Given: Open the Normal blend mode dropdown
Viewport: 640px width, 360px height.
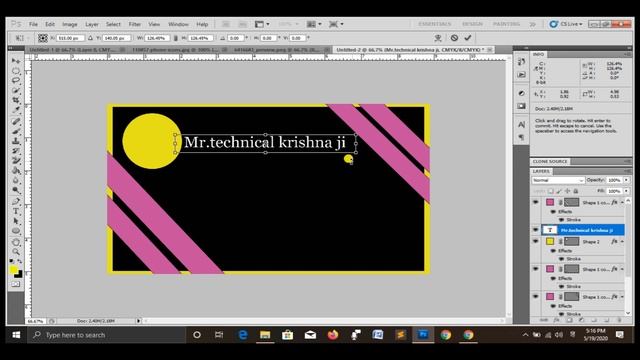Looking at the screenshot, I should click(x=558, y=180).
